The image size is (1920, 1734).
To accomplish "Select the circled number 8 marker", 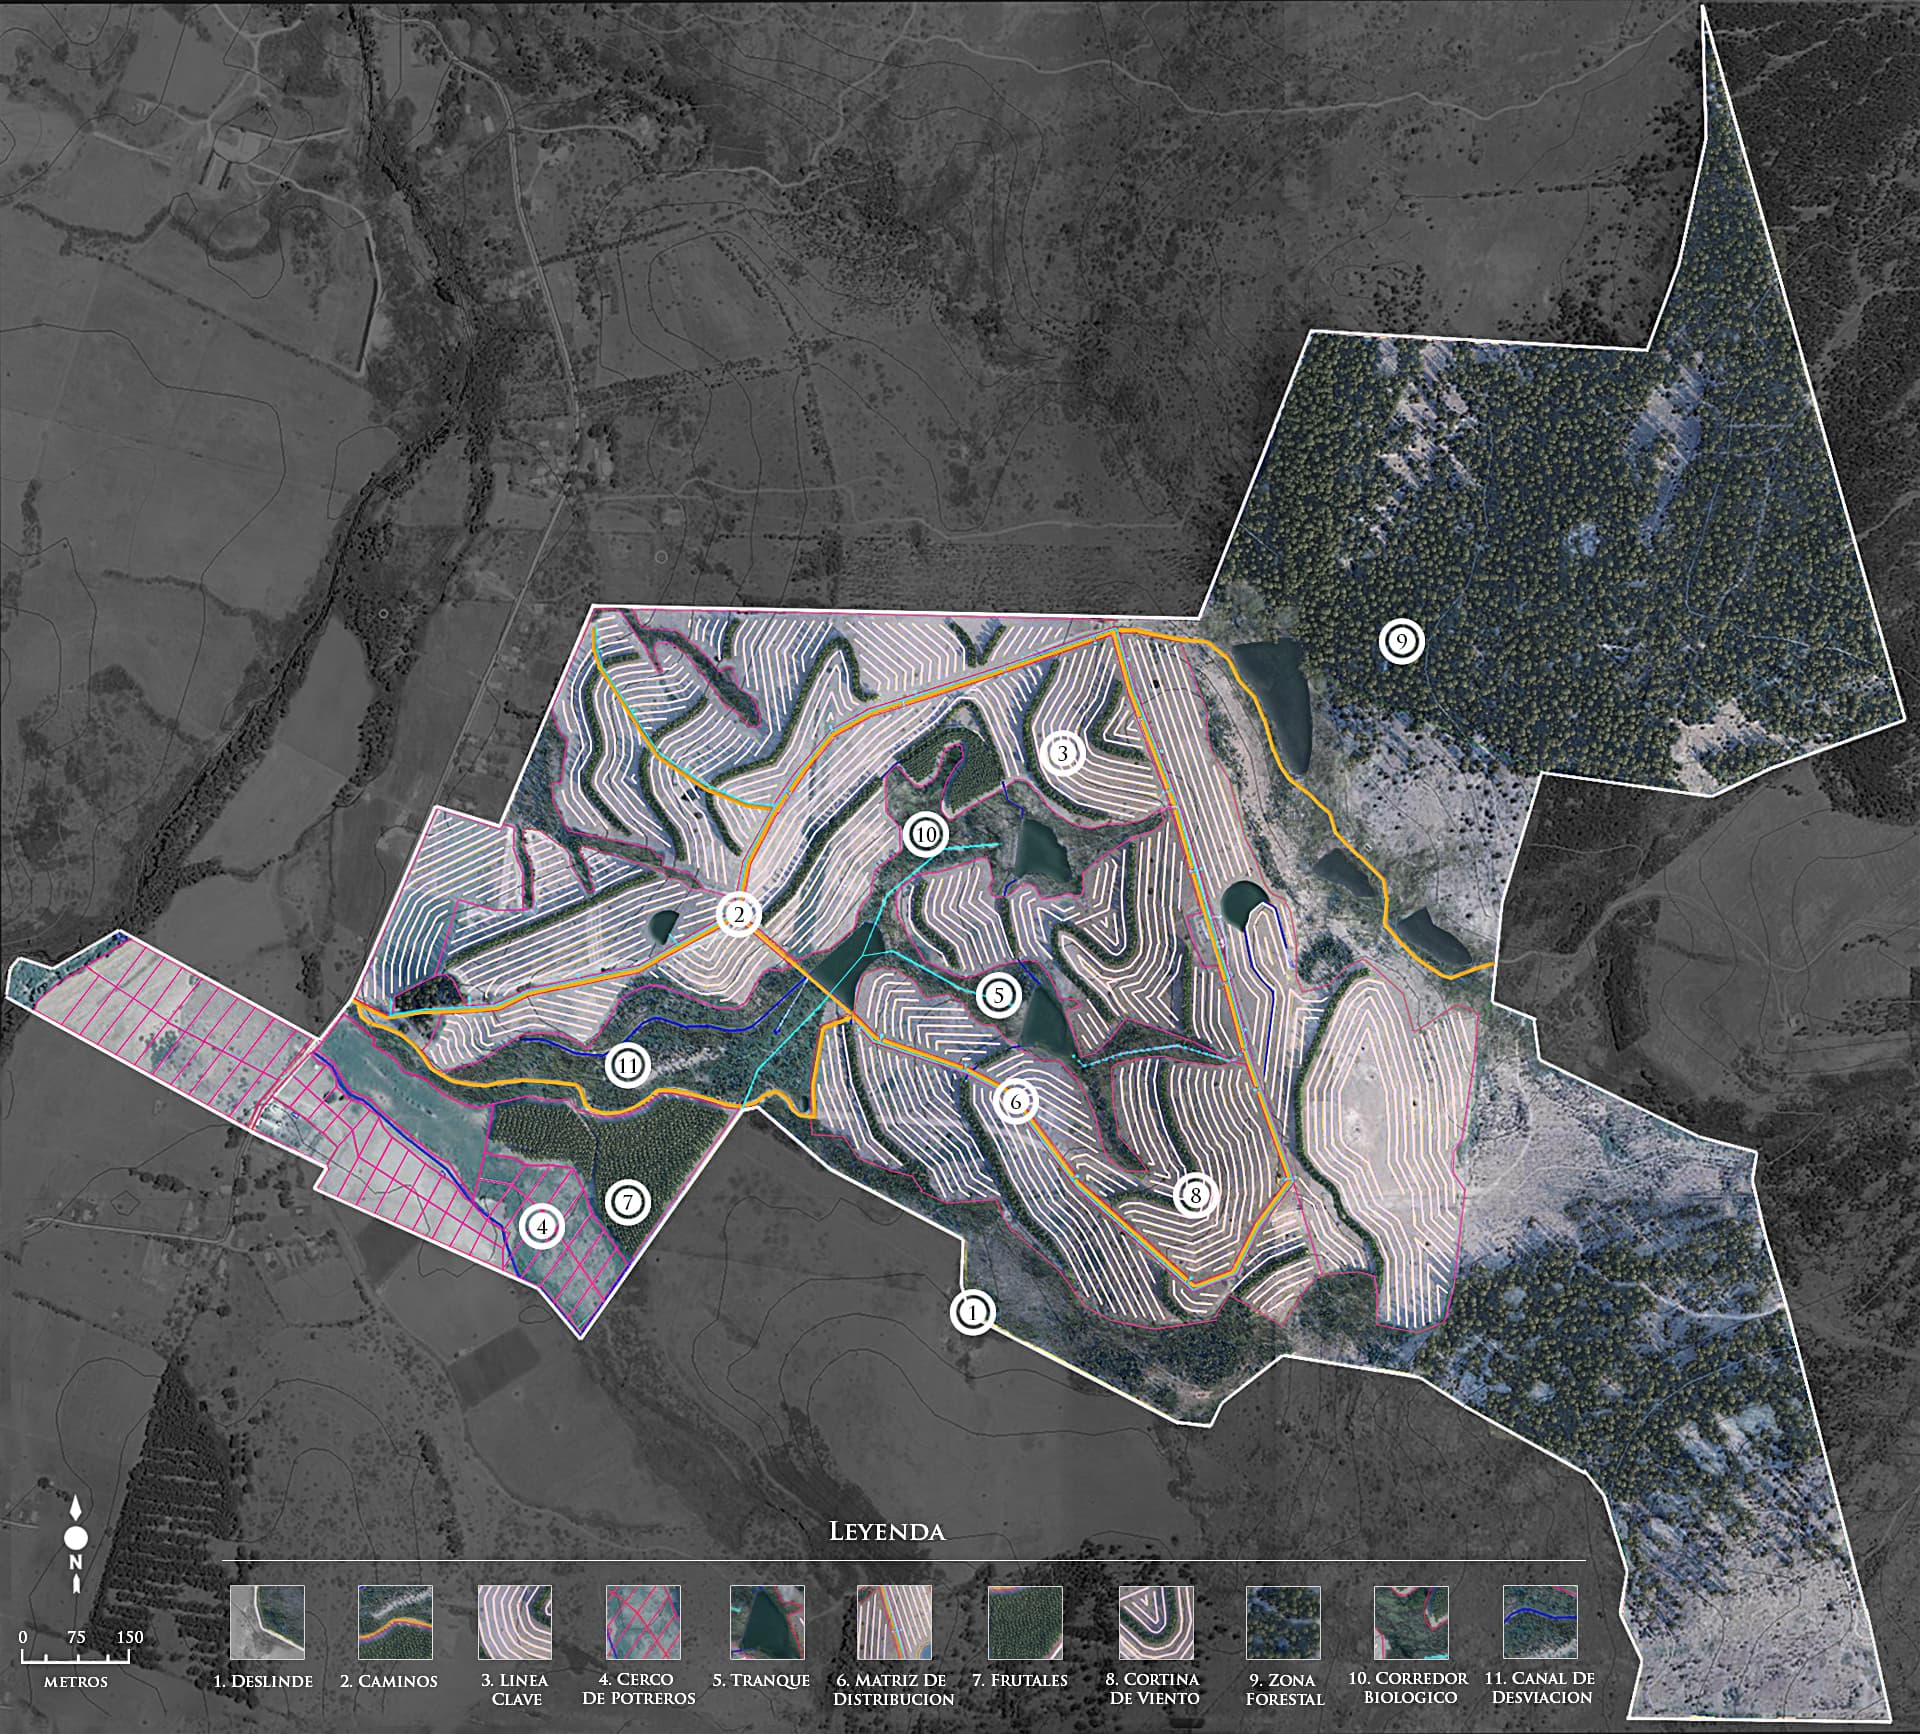I will pos(1195,1195).
